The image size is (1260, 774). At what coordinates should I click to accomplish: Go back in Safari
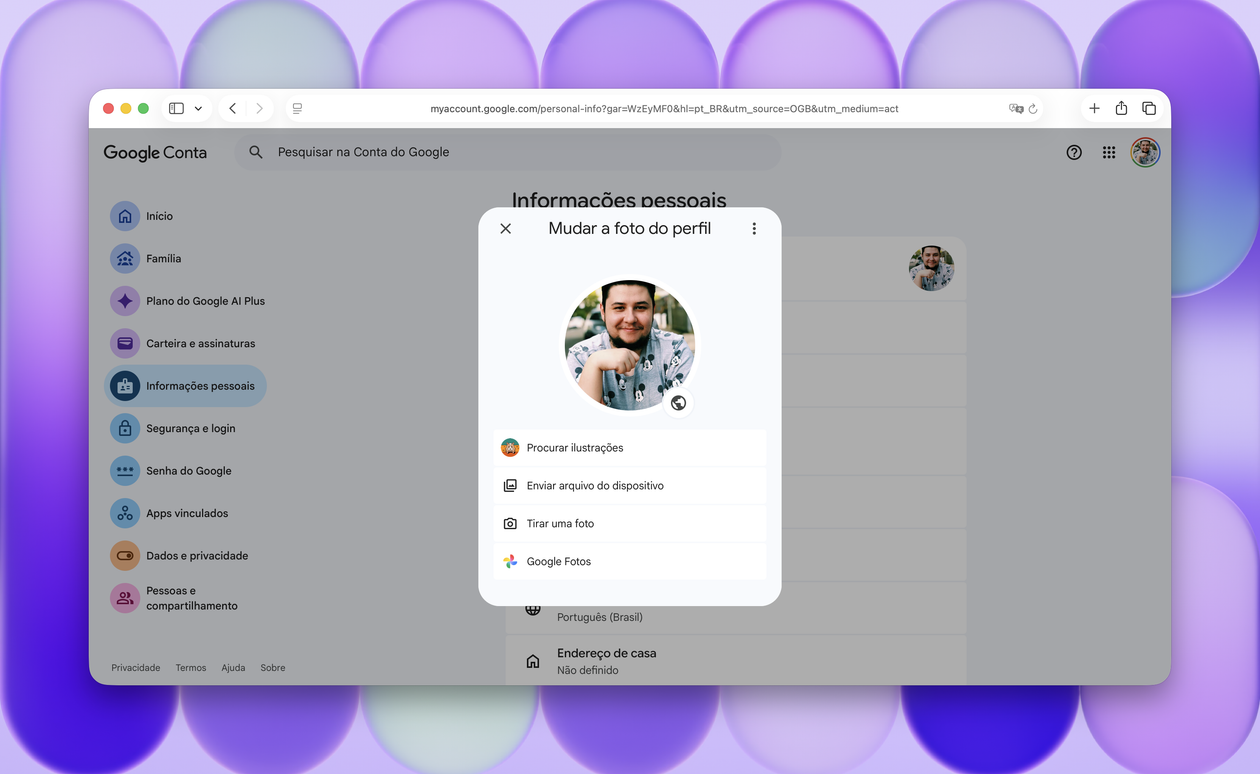coord(232,108)
